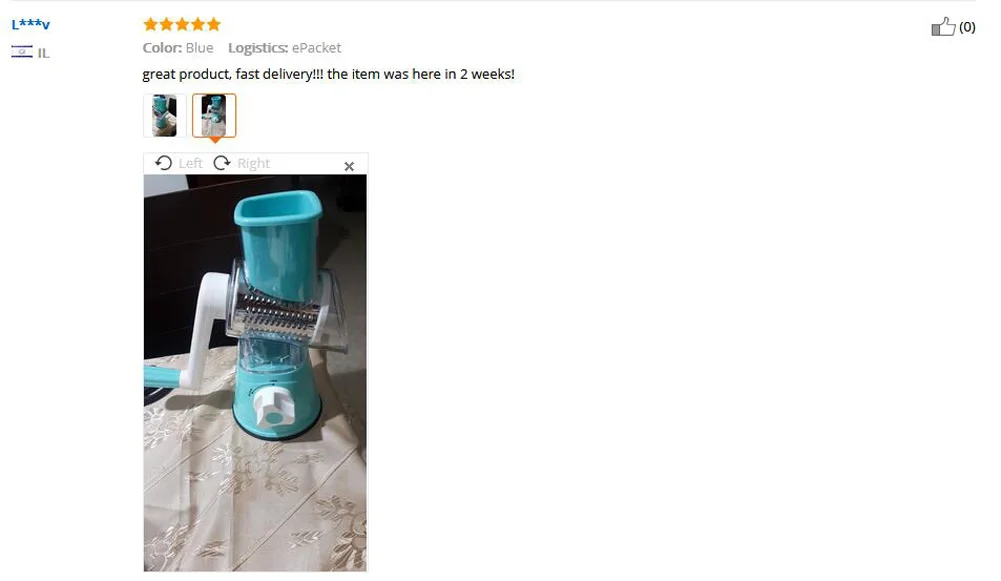This screenshot has height=581, width=1001.
Task: Open the first review photo thumbnail
Action: coord(165,115)
